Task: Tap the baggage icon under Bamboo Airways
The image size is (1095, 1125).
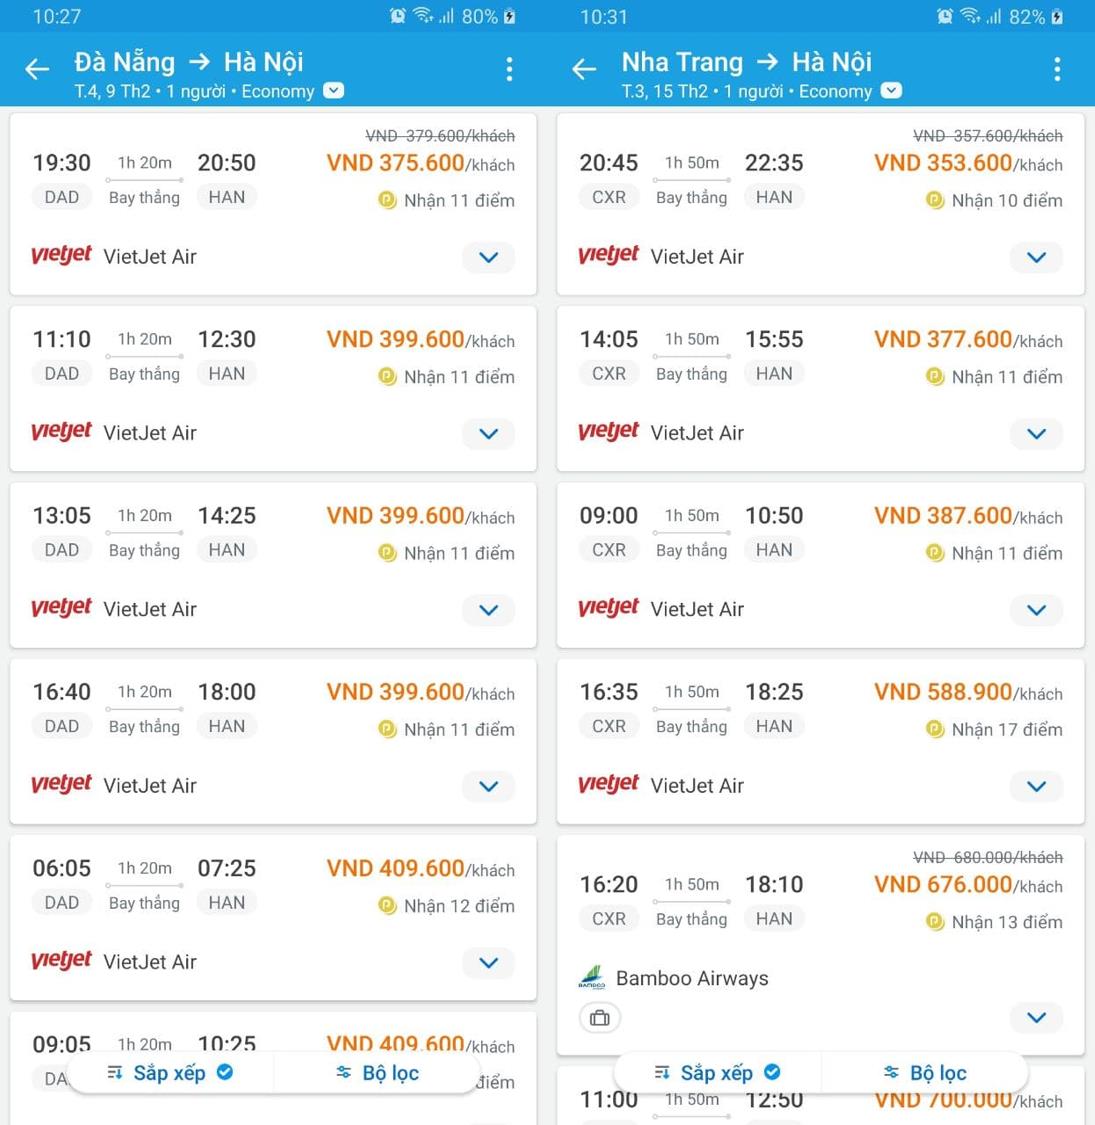Action: tap(600, 1018)
